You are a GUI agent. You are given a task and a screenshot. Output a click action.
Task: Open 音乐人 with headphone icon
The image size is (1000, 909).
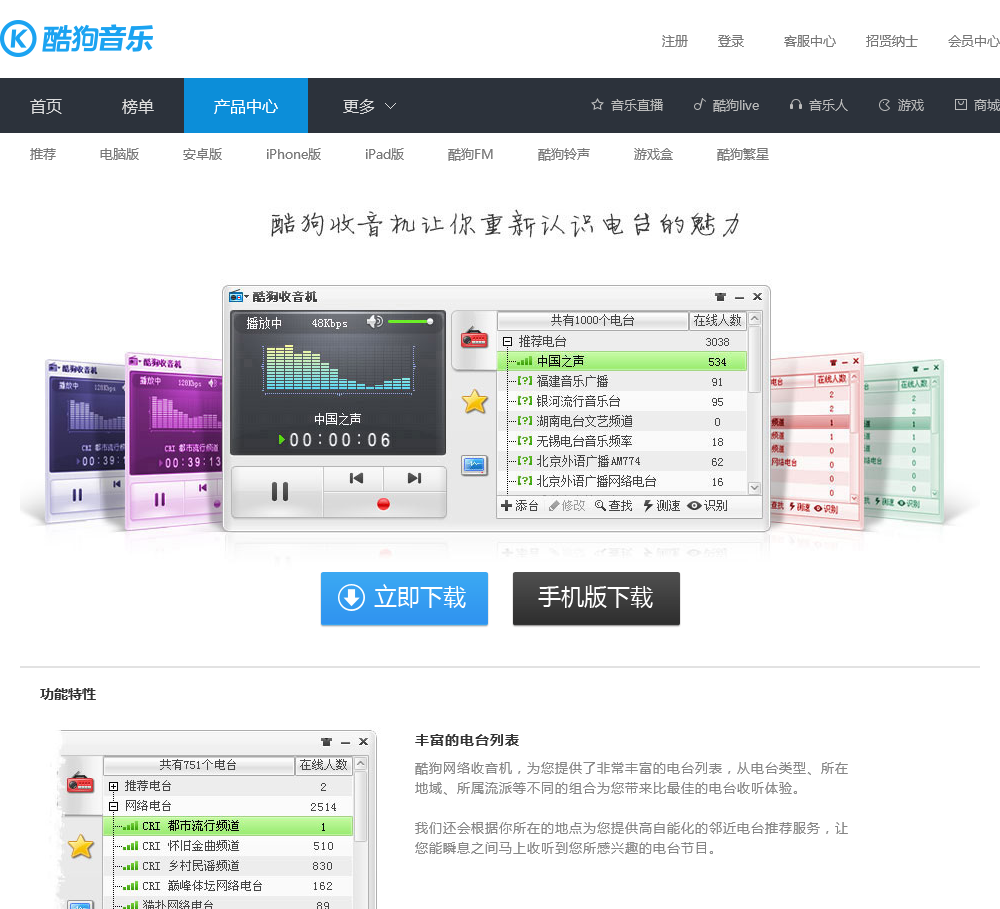tap(818, 105)
